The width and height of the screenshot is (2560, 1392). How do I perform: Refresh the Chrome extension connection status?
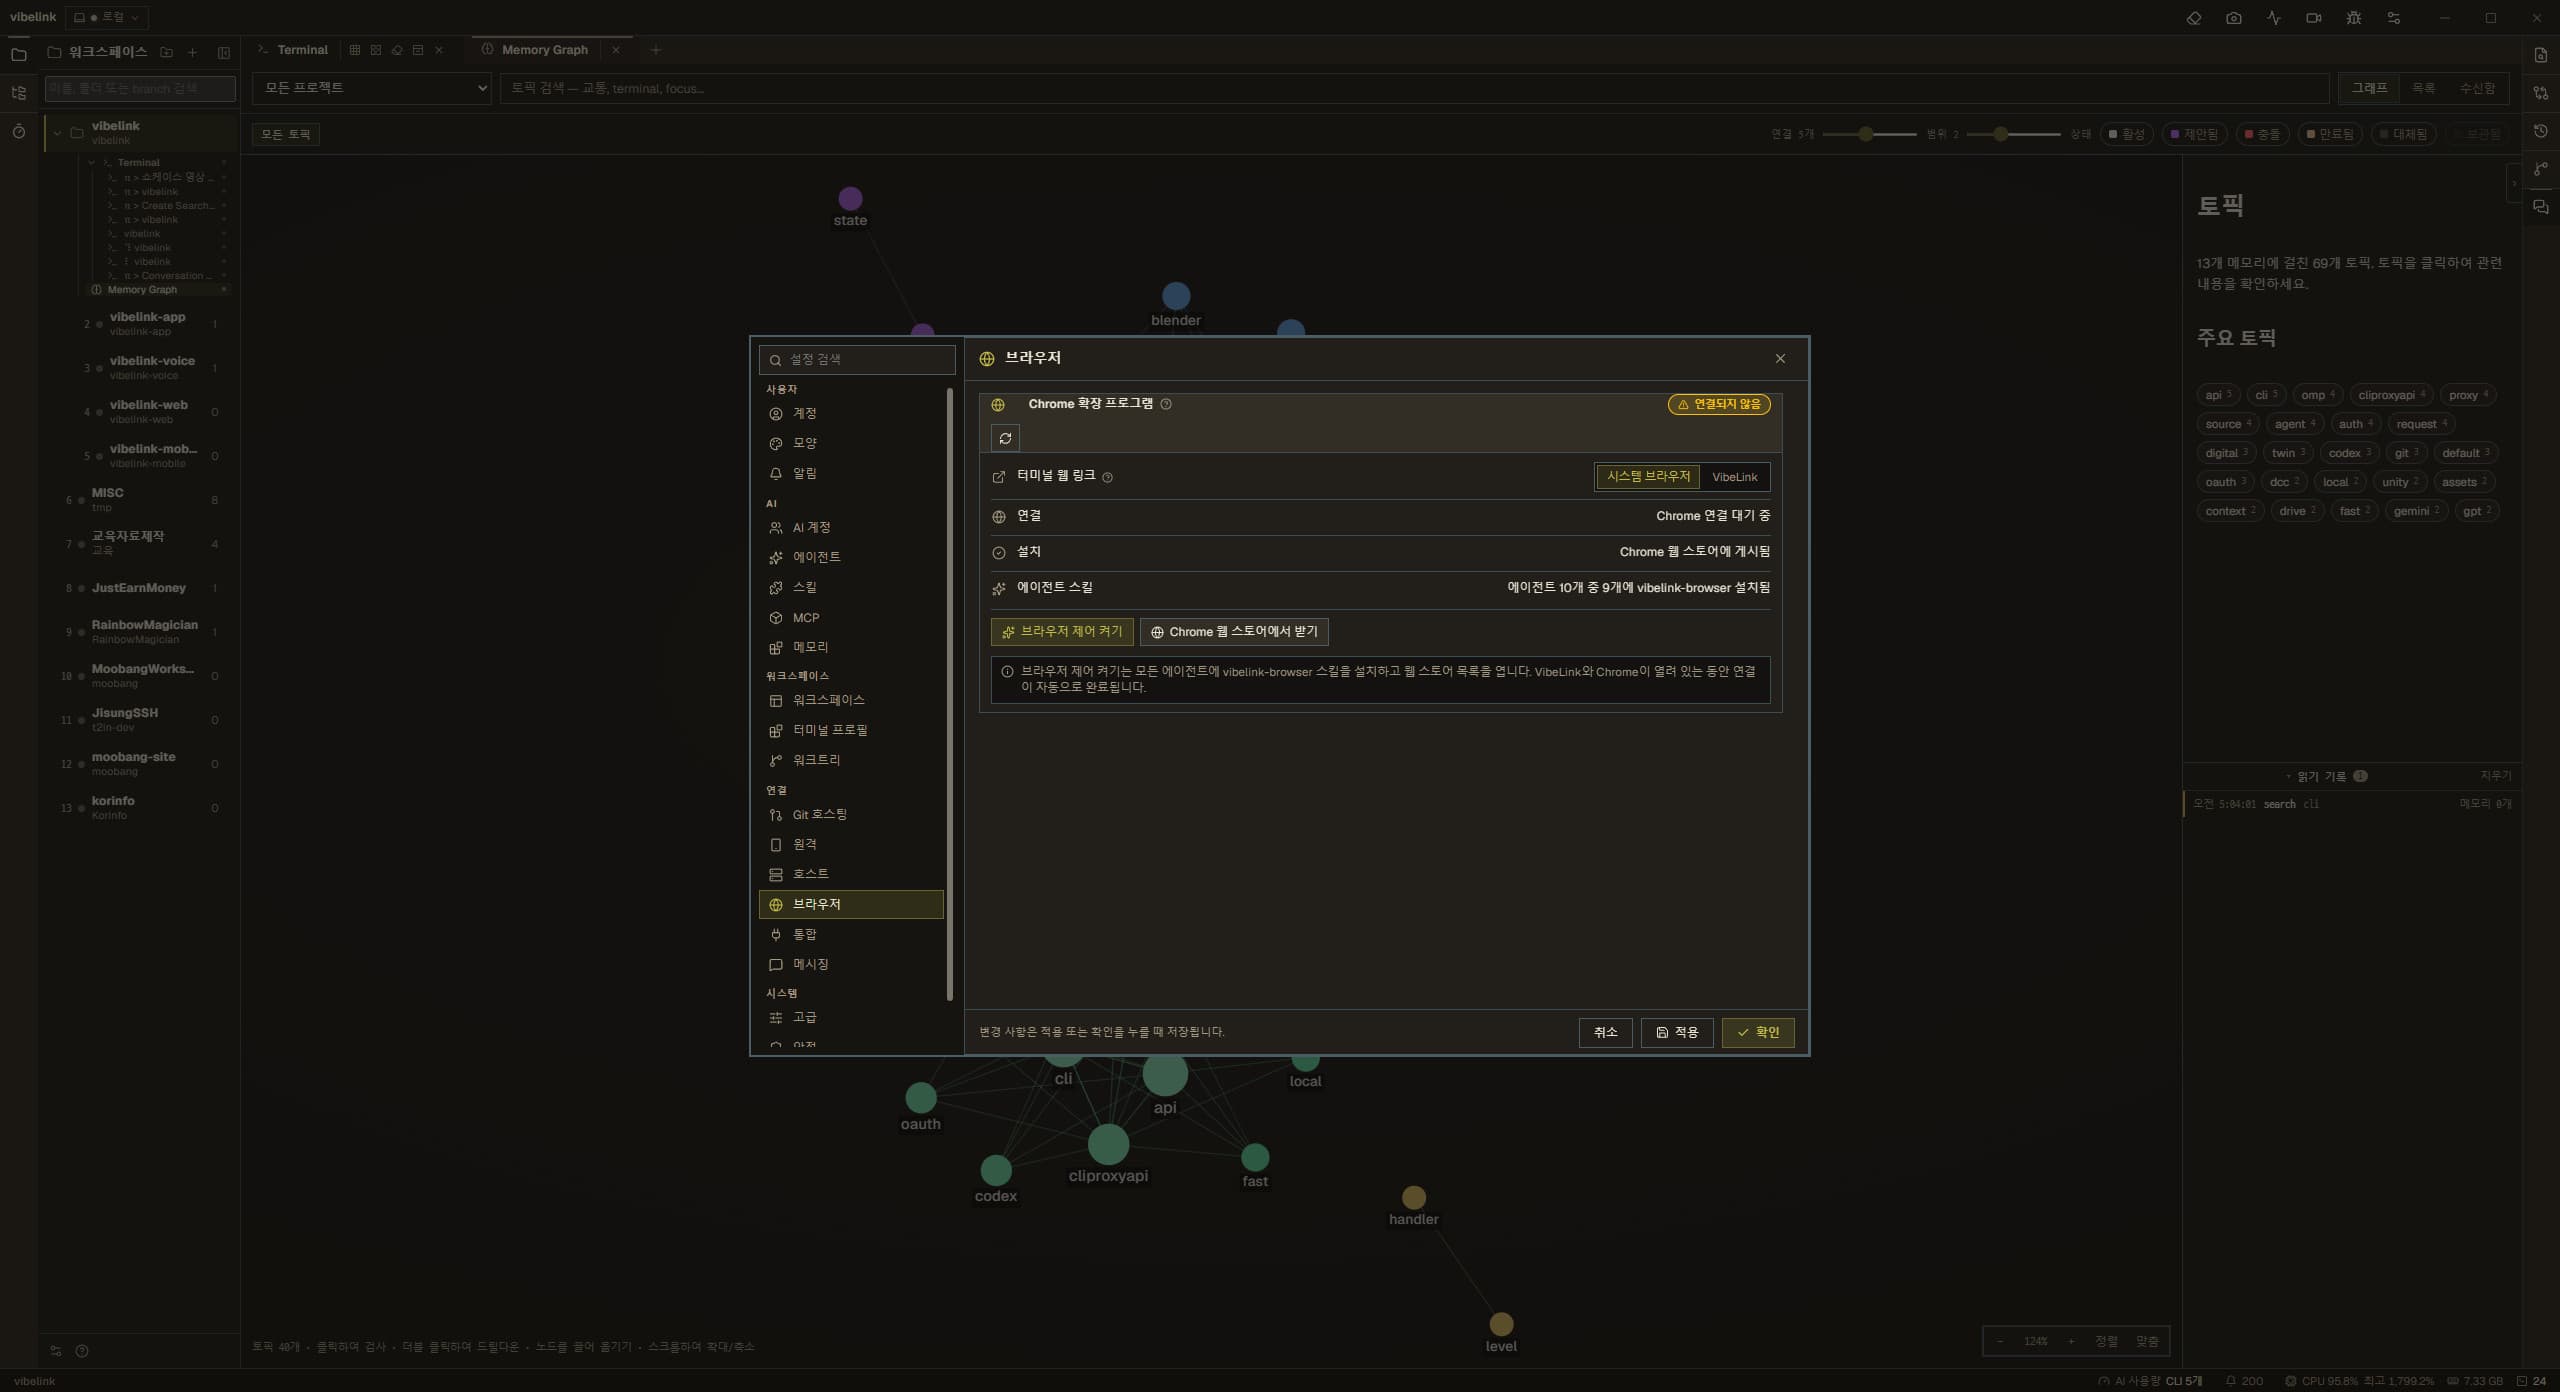click(x=1005, y=438)
